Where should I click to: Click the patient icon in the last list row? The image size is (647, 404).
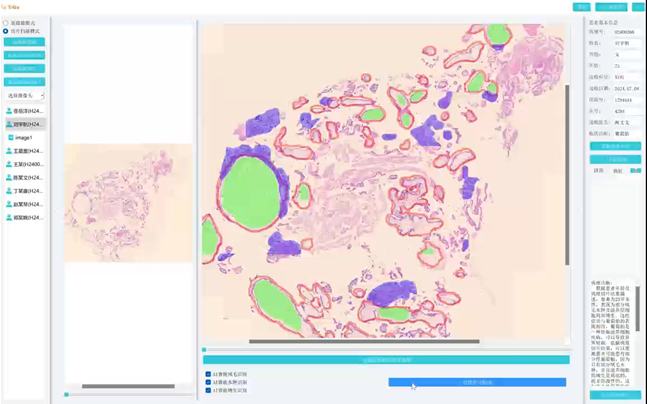pyautogui.click(x=9, y=217)
